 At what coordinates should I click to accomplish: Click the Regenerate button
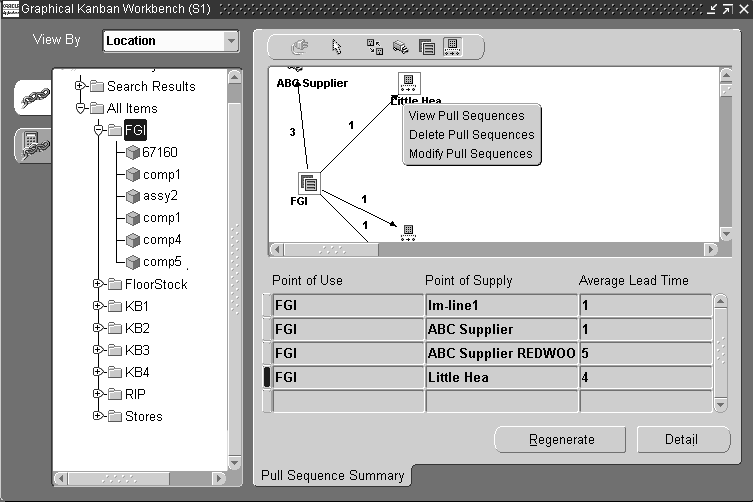(x=560, y=440)
